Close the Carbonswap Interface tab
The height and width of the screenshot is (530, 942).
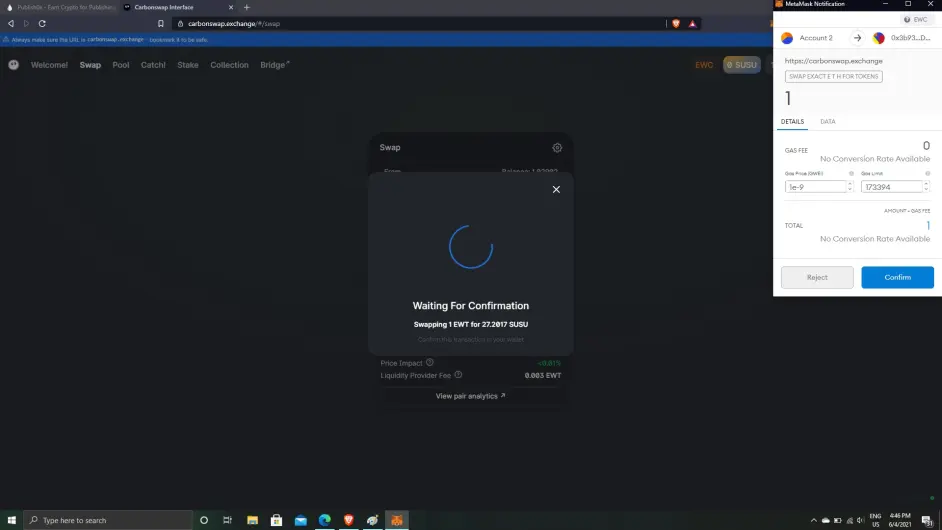(x=231, y=7)
